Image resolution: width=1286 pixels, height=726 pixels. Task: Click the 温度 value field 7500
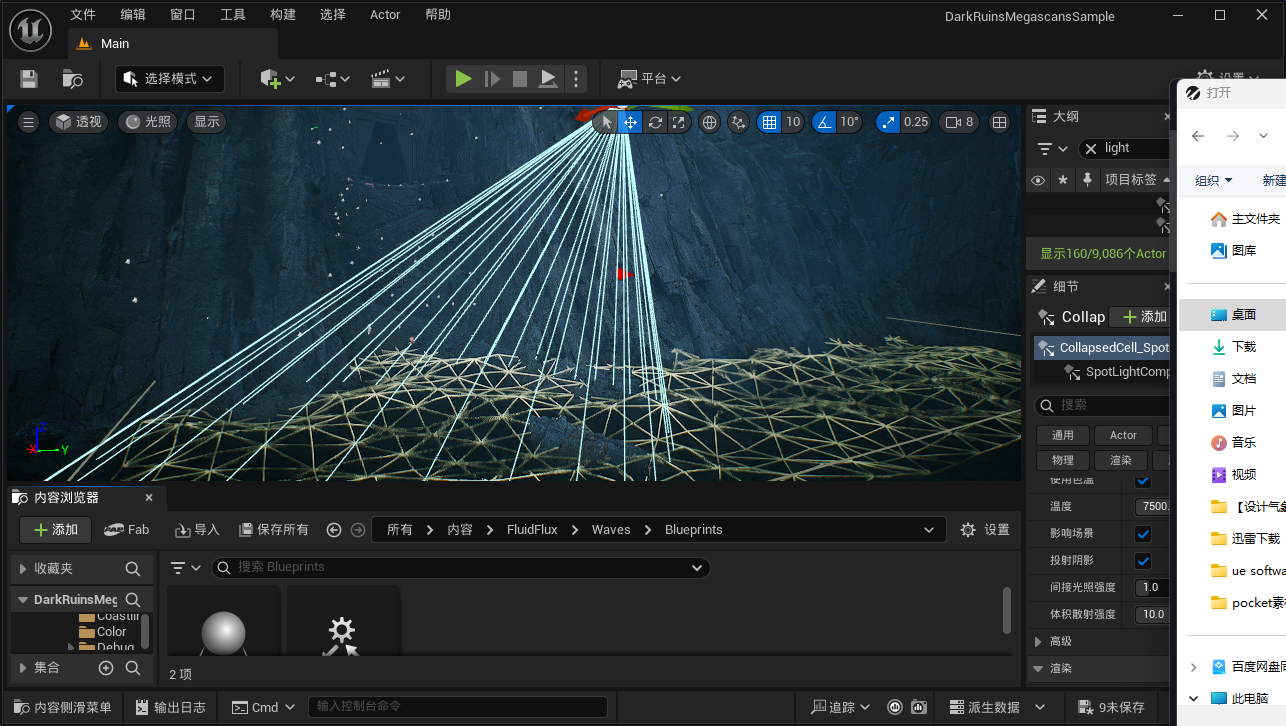pyautogui.click(x=1152, y=507)
